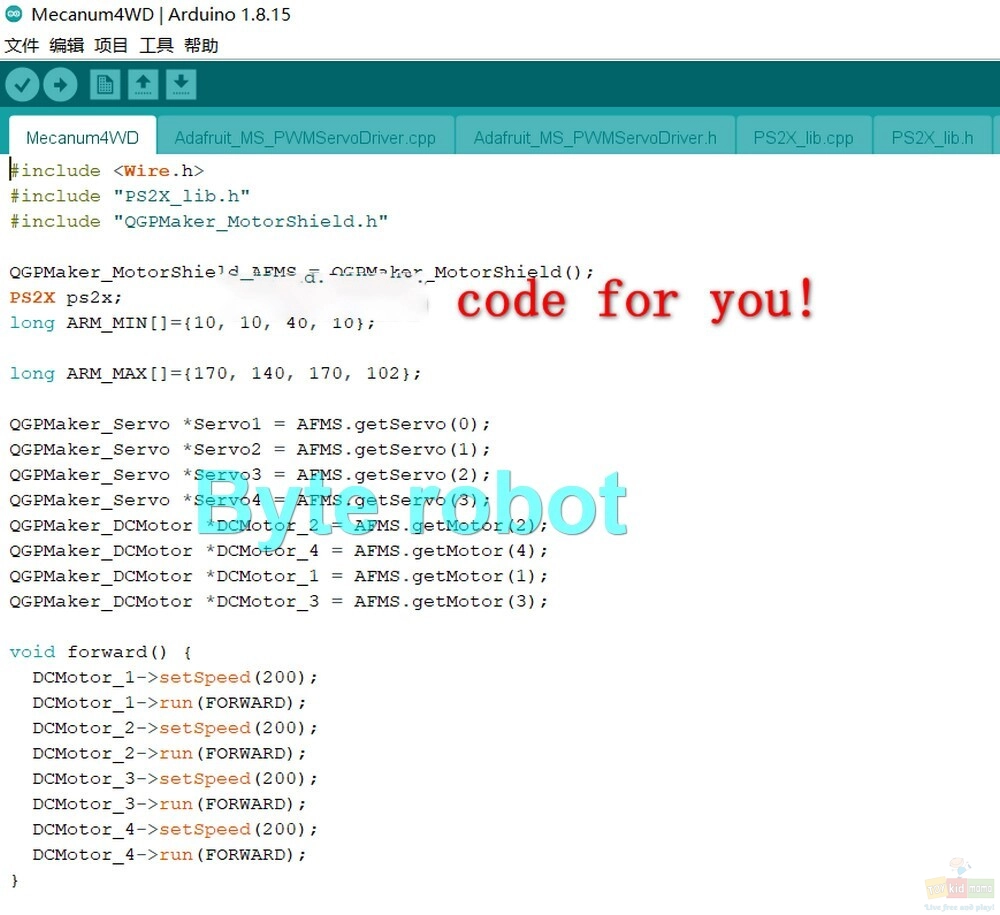Click the DCMotor_1->setSpeed(200); line
The image size is (1000, 915).
coord(175,677)
